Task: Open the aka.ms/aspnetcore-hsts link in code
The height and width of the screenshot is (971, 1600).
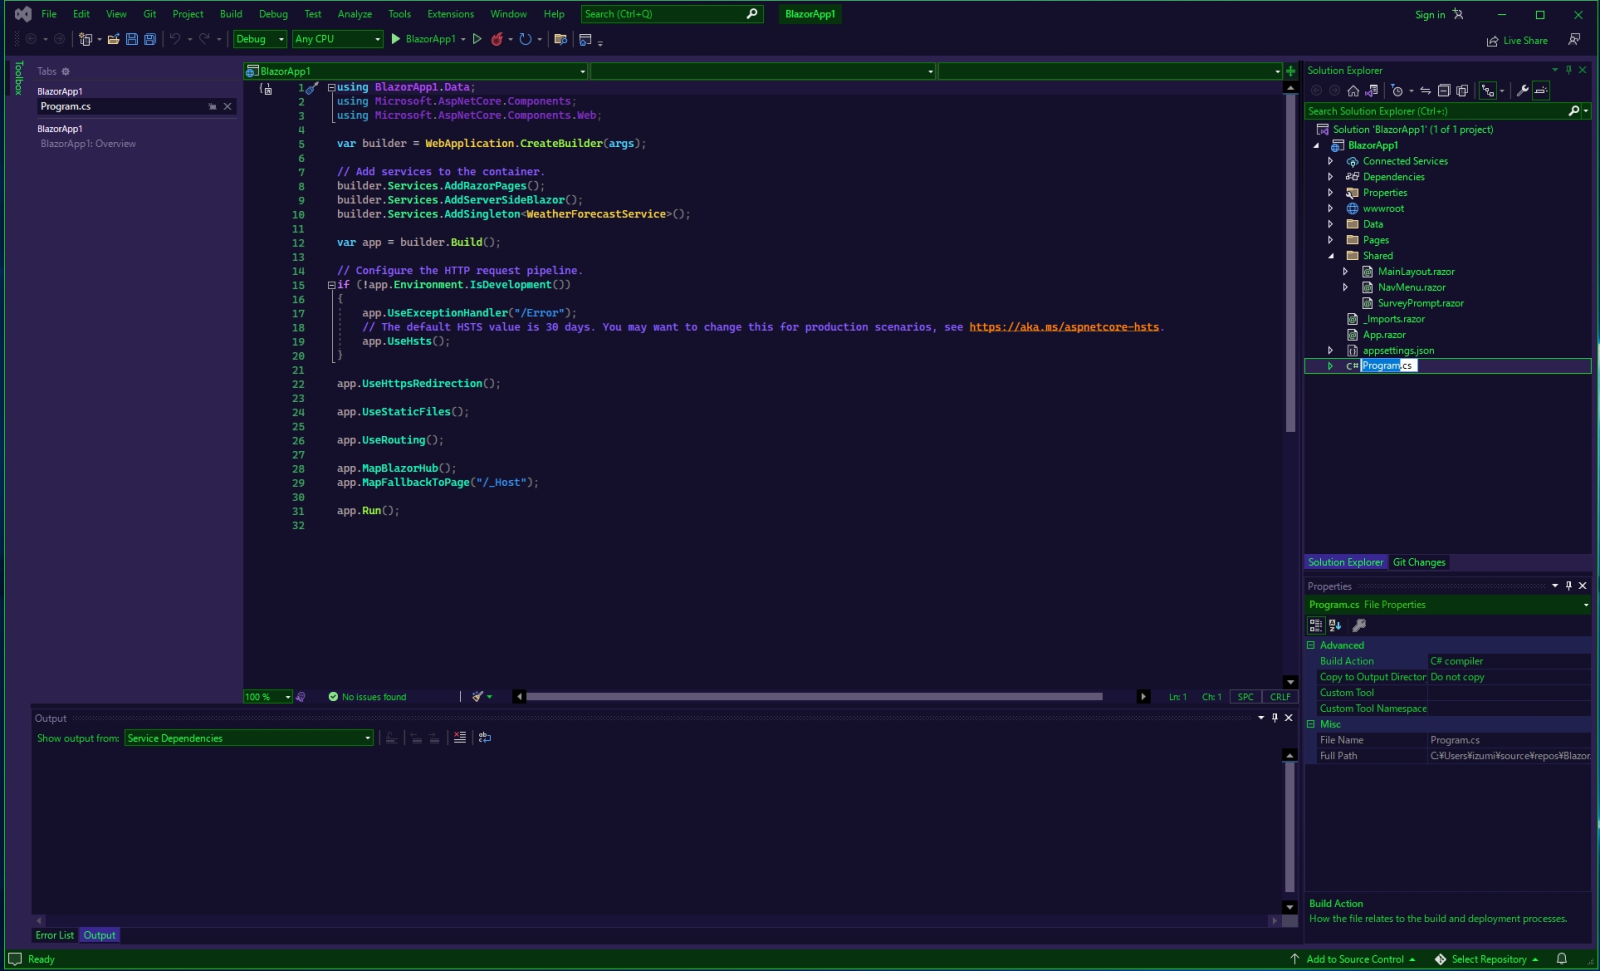Action: [x=1064, y=327]
